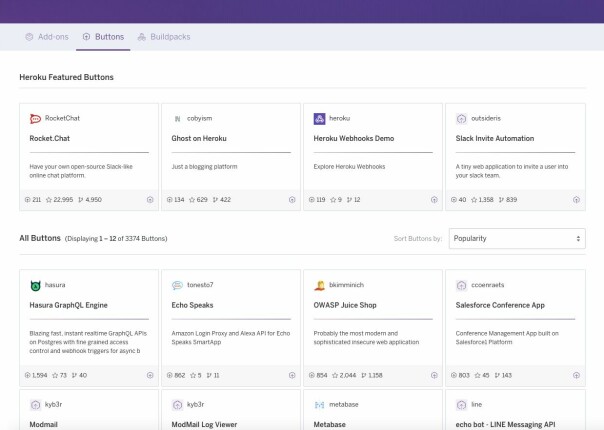Click the outsideris author name
Image resolution: width=604 pixels, height=430 pixels.
tap(486, 118)
